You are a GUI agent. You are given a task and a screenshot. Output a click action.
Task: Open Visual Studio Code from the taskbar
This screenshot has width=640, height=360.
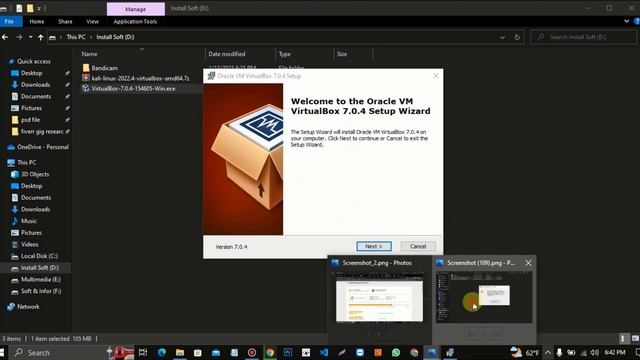(x=324, y=353)
